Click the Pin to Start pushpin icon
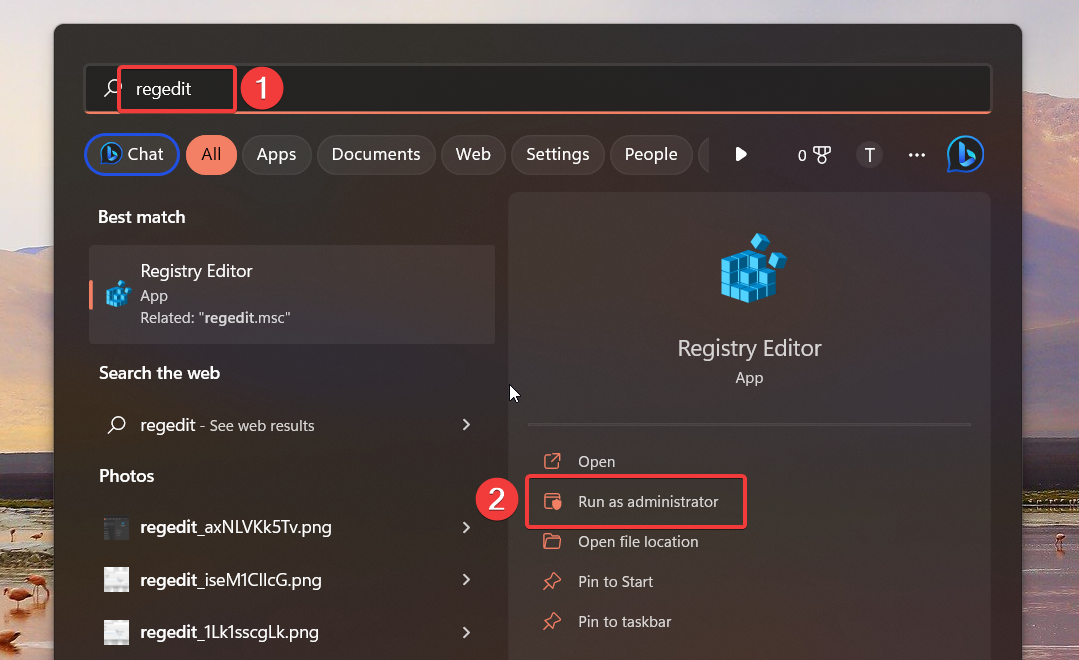 553,581
